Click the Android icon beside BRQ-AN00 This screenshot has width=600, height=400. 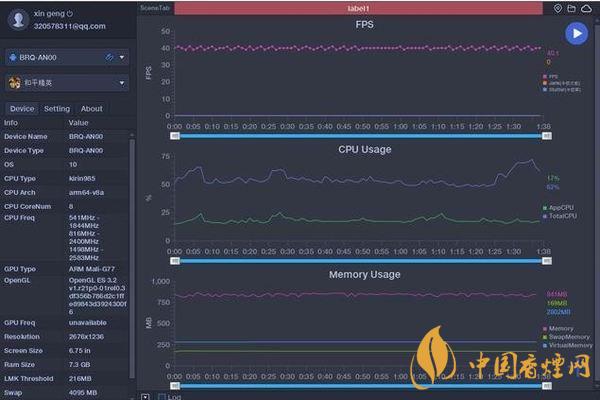(x=15, y=57)
